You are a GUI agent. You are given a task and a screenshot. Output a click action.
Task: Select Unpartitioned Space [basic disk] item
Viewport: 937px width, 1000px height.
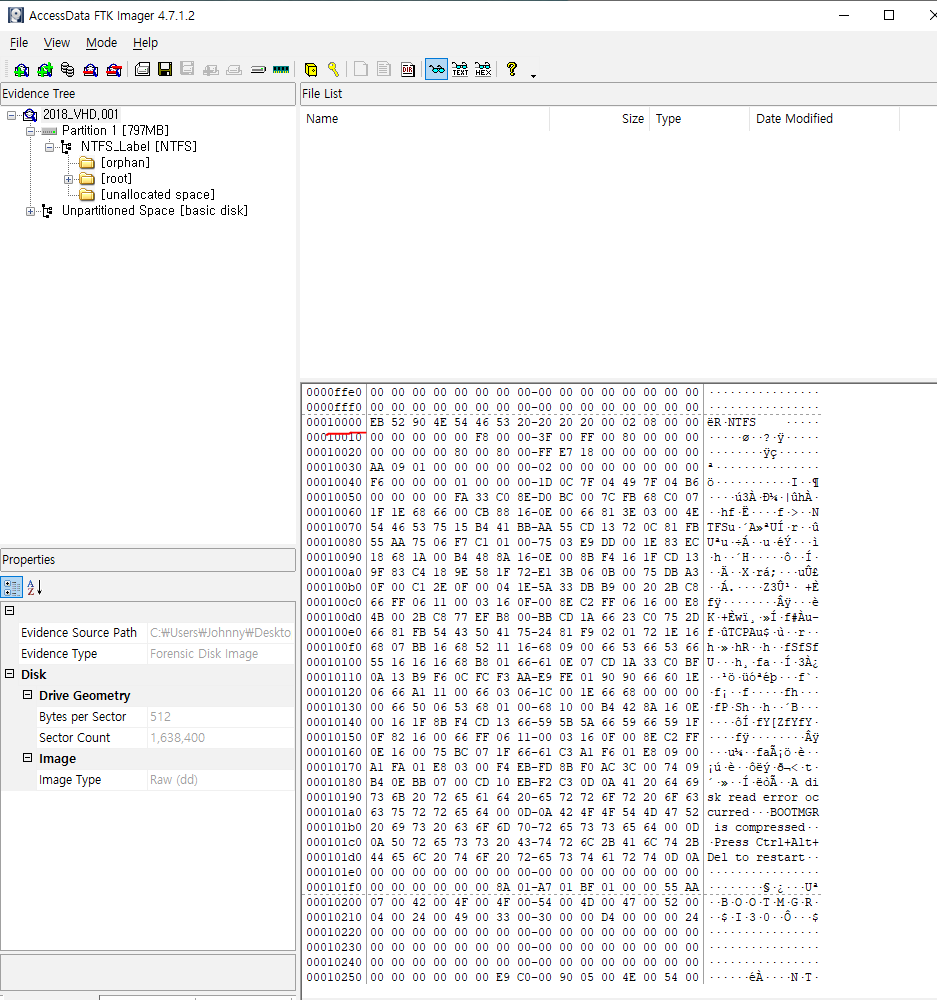coord(154,210)
